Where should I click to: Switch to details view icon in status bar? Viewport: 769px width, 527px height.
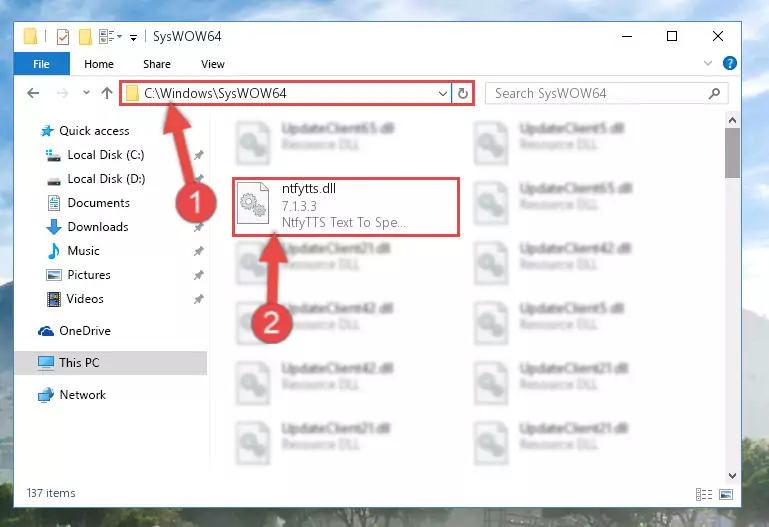(704, 494)
